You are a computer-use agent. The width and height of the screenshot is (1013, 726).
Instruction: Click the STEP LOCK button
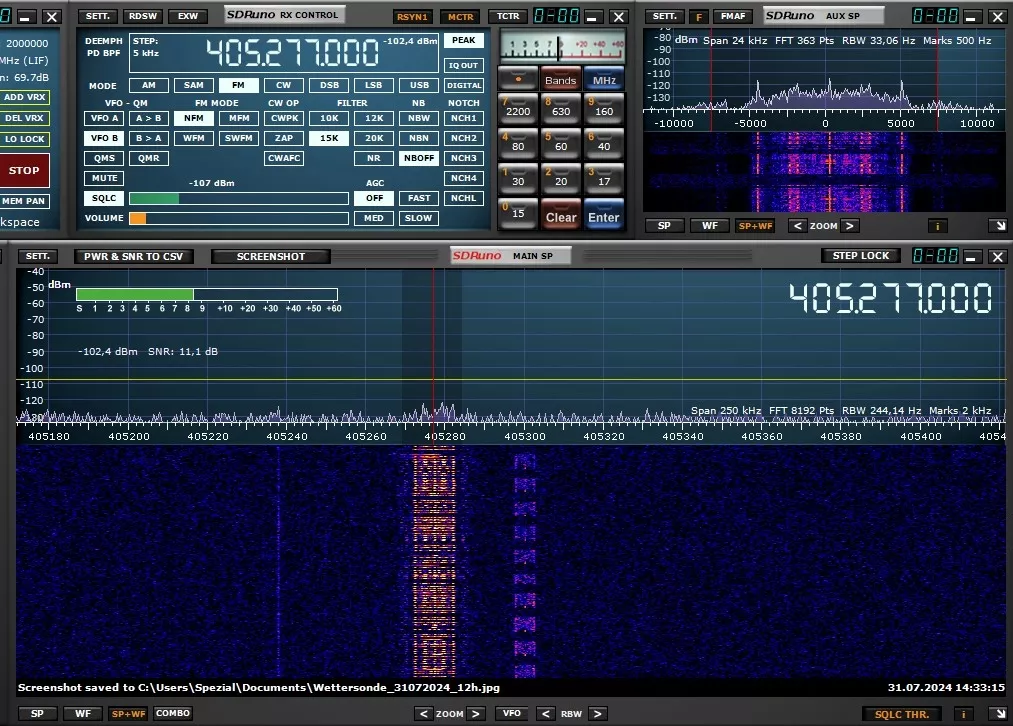click(x=861, y=256)
